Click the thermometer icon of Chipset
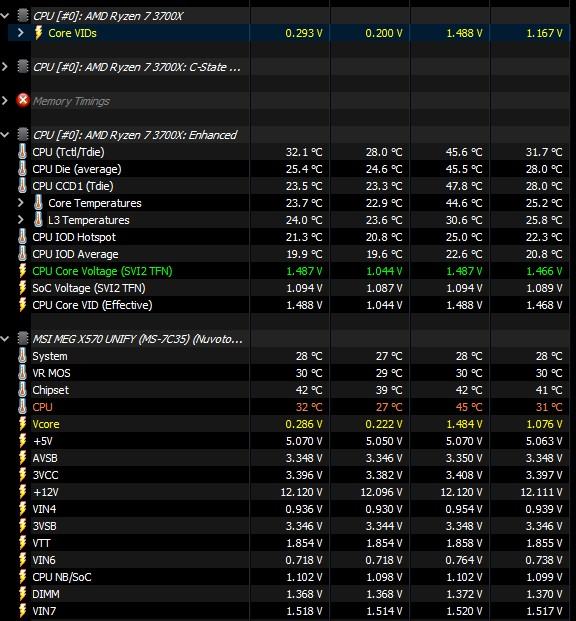Screen dimensions: 576x621 23,390
